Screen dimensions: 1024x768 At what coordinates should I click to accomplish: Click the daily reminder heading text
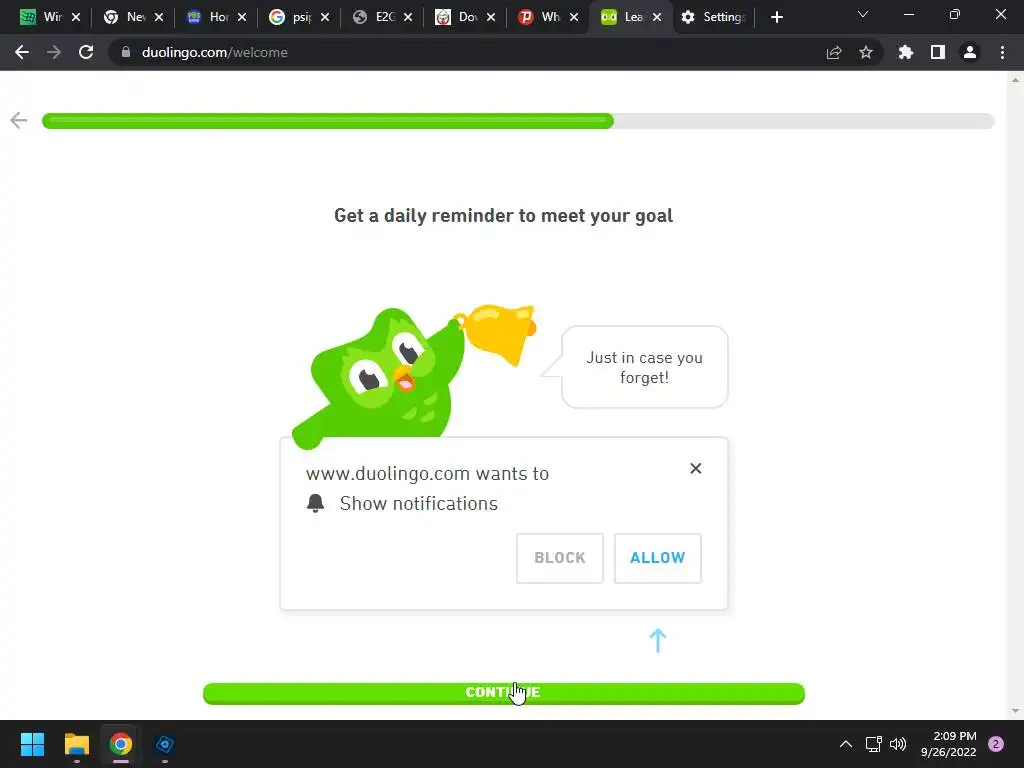click(x=504, y=216)
